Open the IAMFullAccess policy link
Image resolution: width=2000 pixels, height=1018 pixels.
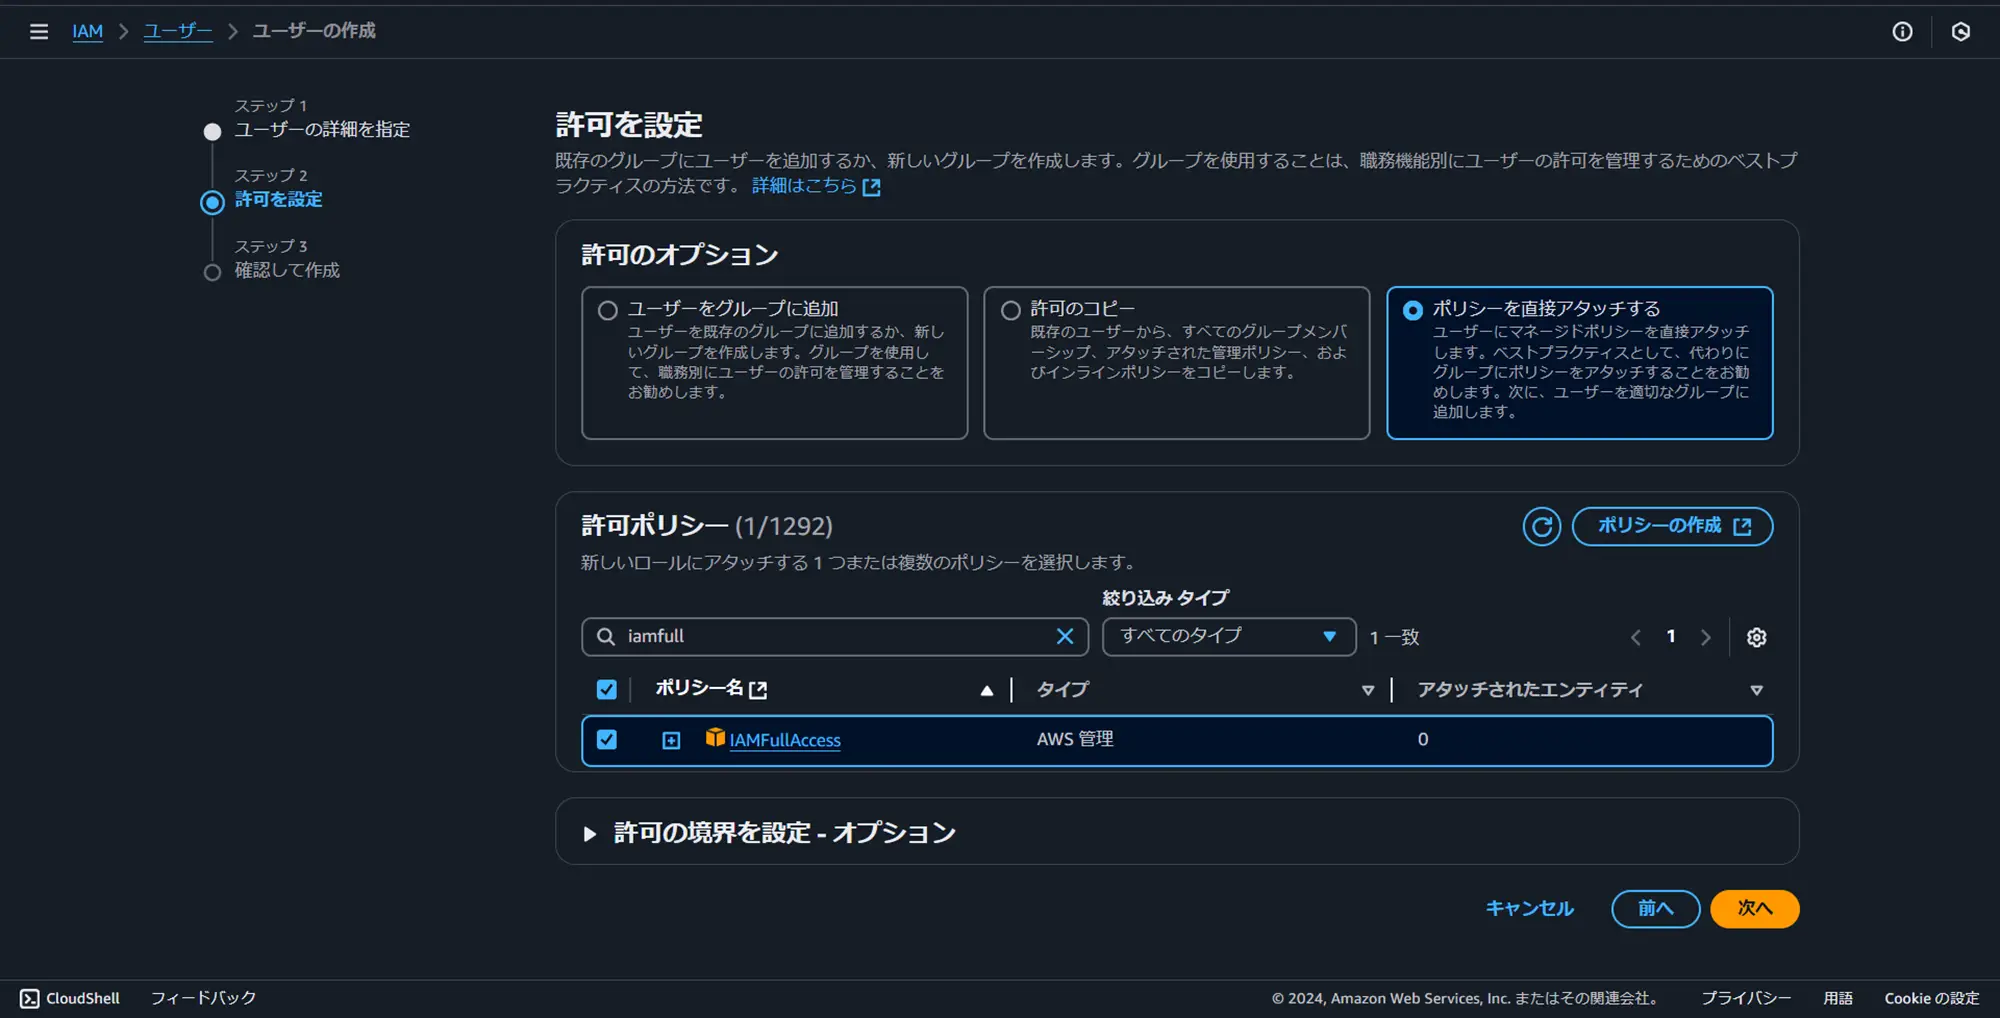(785, 740)
